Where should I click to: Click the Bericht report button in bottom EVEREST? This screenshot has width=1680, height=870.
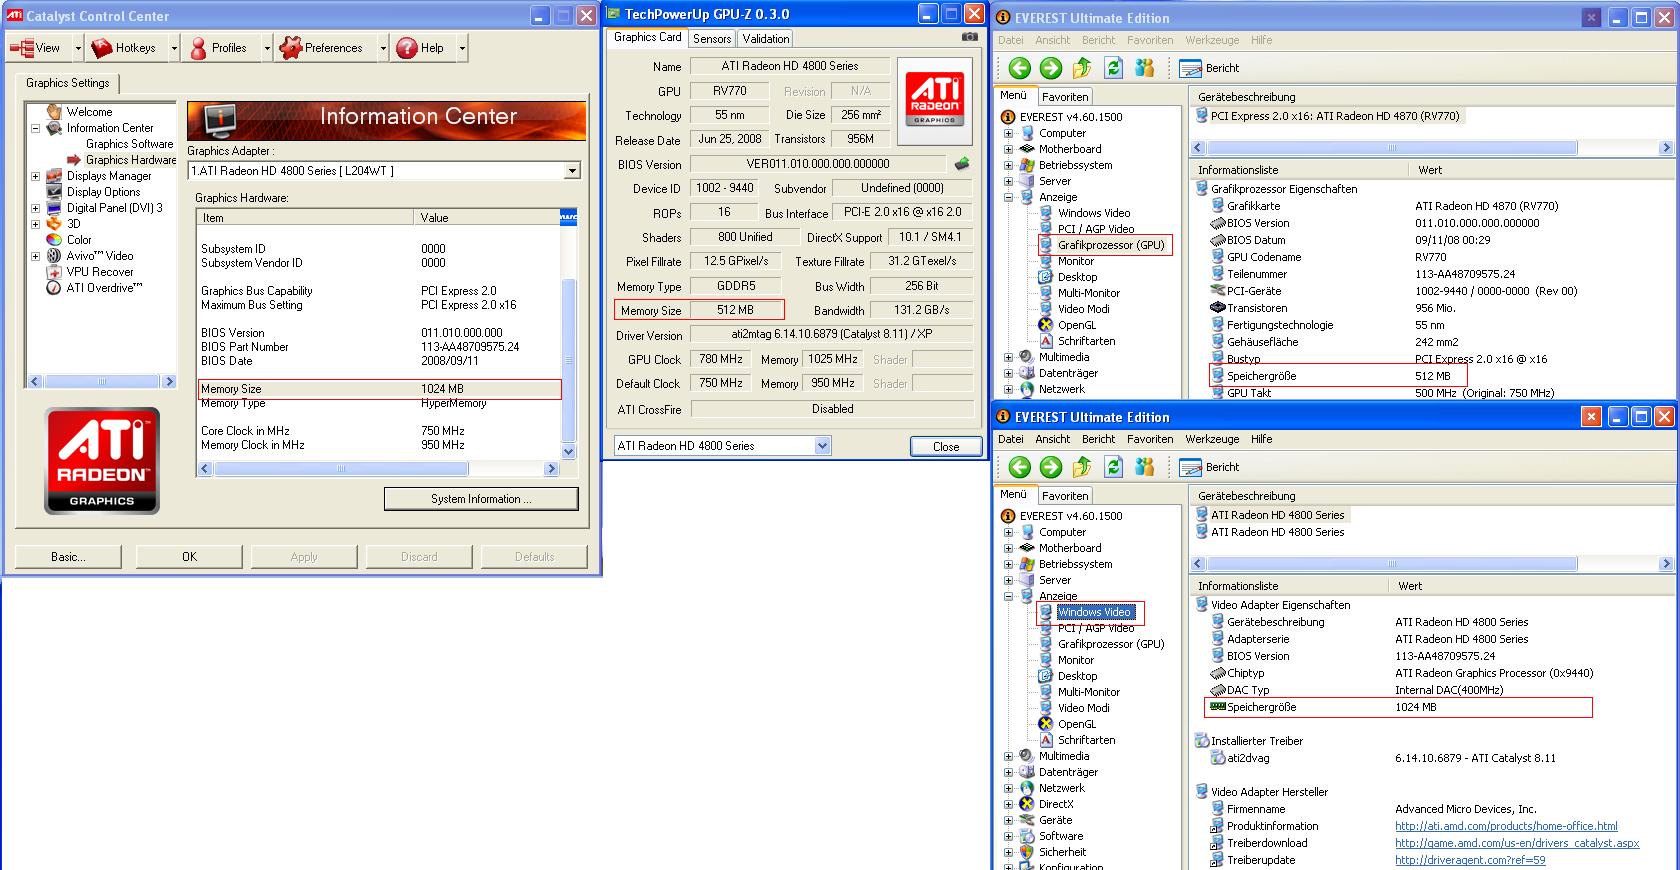pyautogui.click(x=1209, y=467)
